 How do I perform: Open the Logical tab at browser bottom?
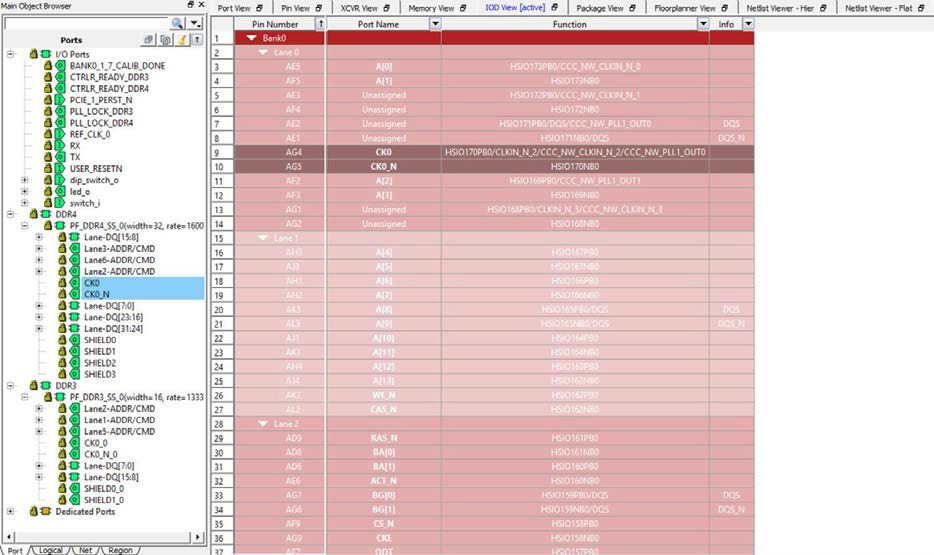51,550
